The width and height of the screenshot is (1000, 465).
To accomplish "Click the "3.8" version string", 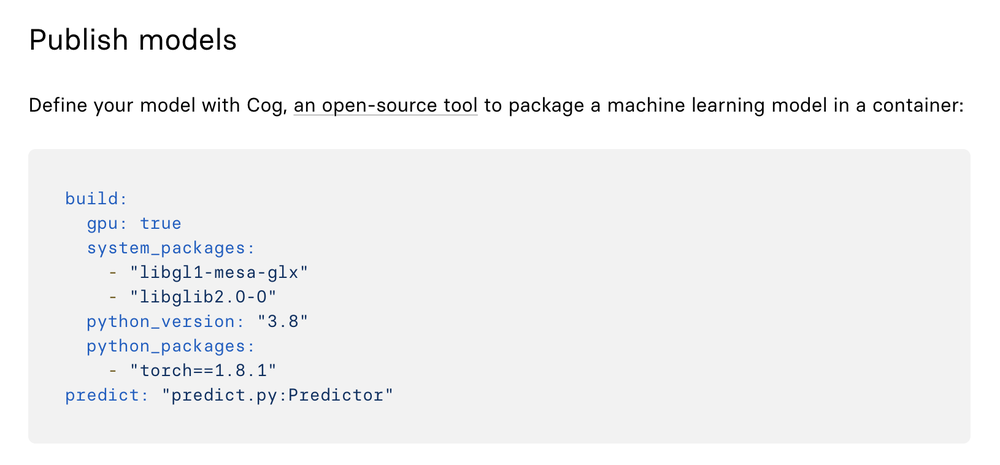I will (283, 321).
